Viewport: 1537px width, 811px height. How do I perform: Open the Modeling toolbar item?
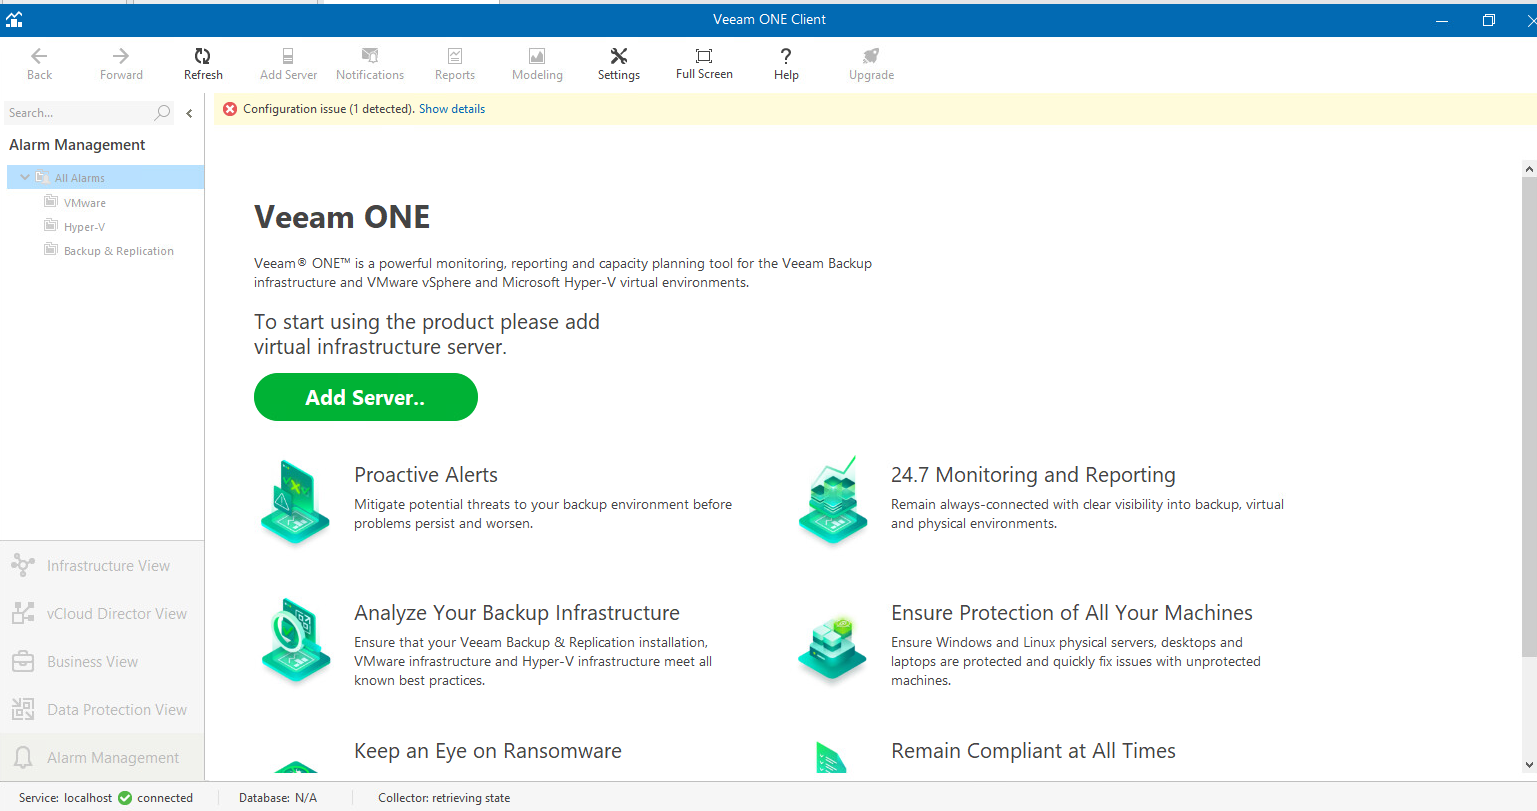click(537, 64)
